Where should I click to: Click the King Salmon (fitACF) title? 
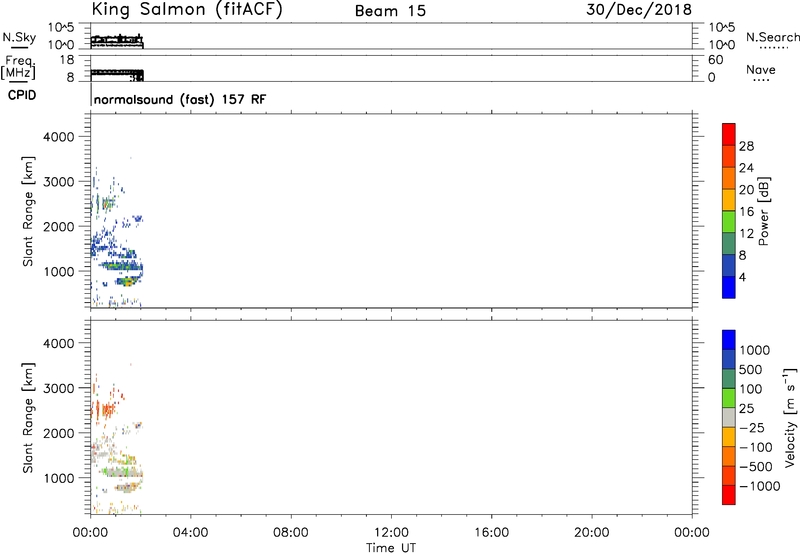tap(187, 10)
